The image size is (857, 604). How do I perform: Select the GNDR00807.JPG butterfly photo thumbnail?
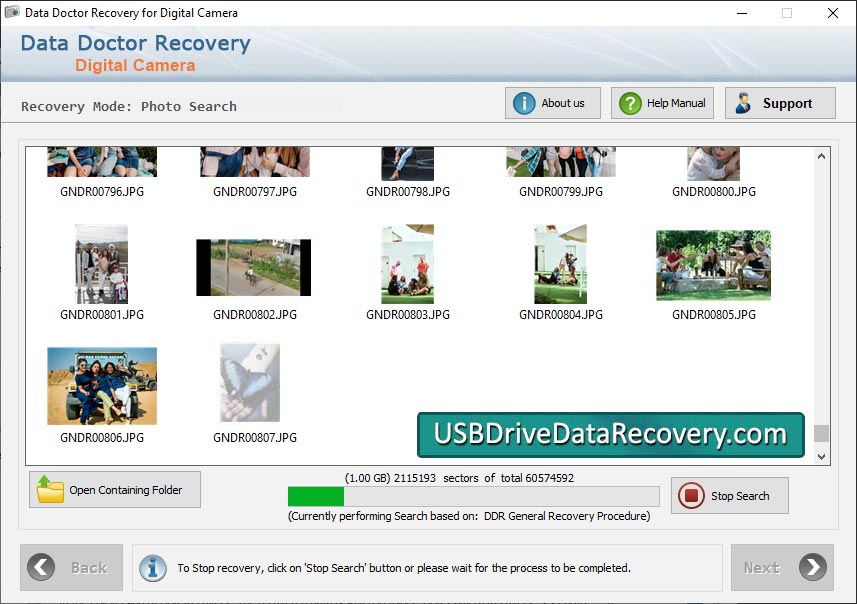(x=250, y=382)
